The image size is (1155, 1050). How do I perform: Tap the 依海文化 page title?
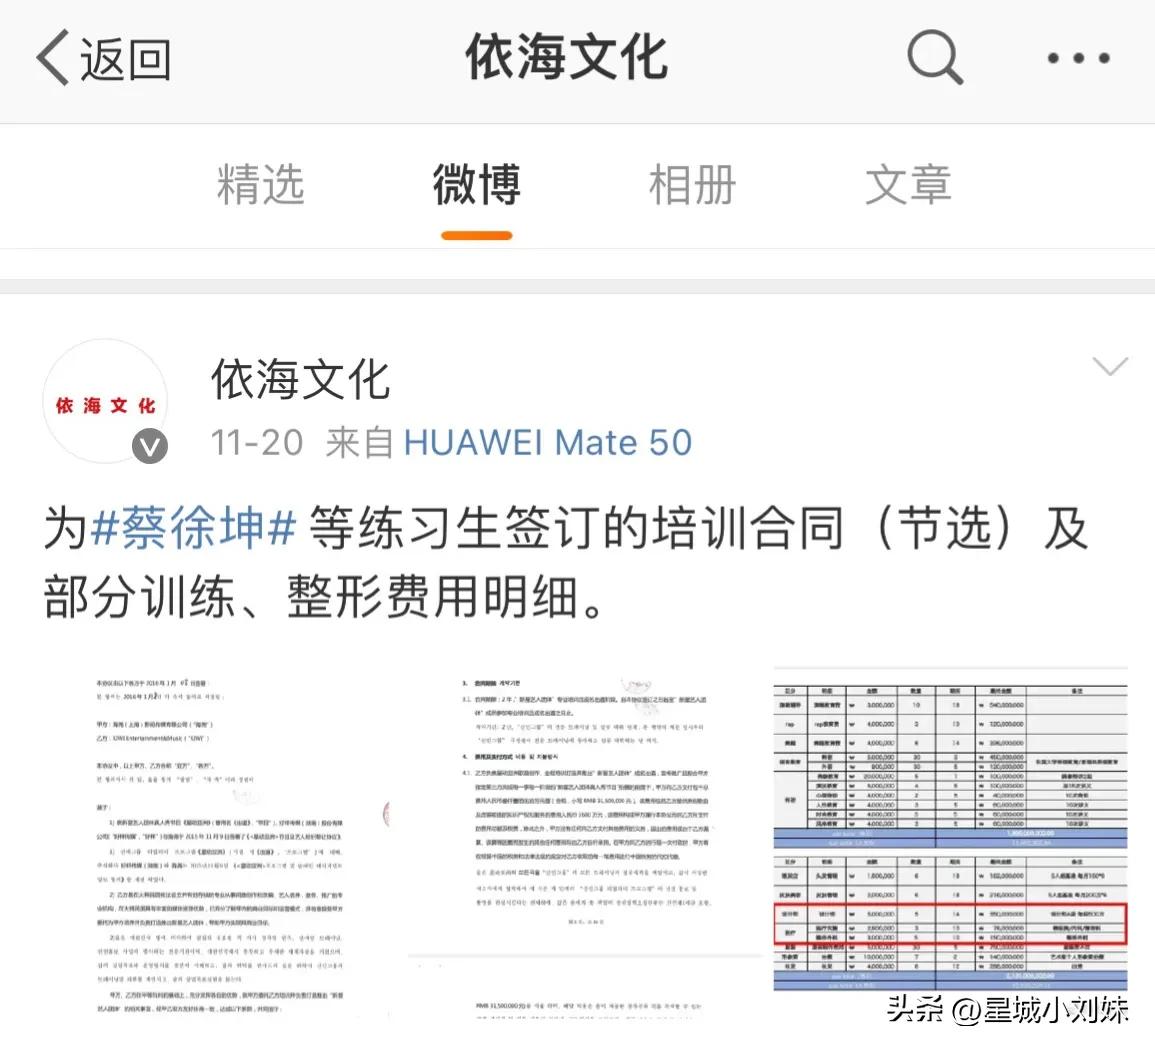click(x=565, y=57)
